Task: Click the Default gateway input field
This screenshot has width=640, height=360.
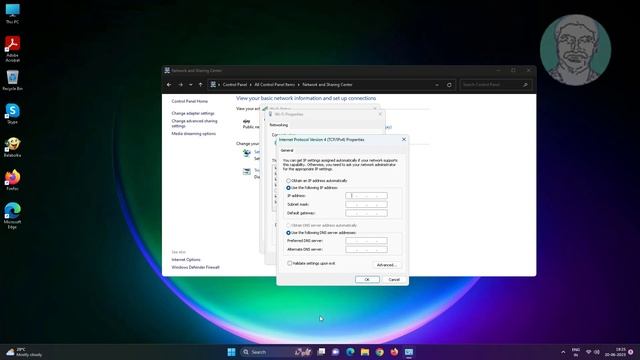Action: [366, 213]
